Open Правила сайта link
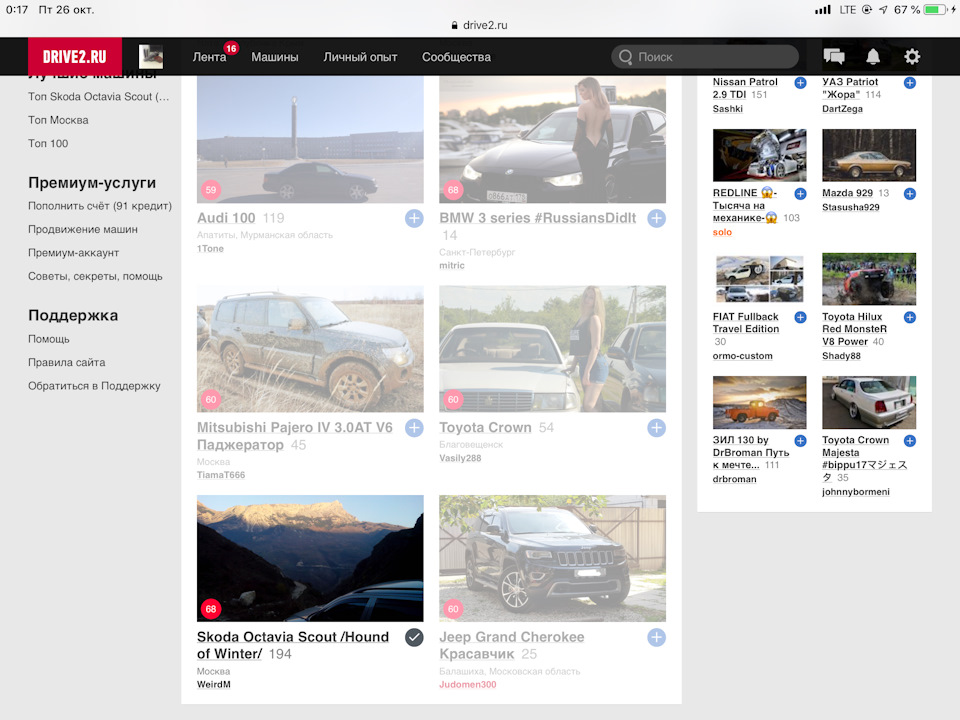 click(67, 362)
